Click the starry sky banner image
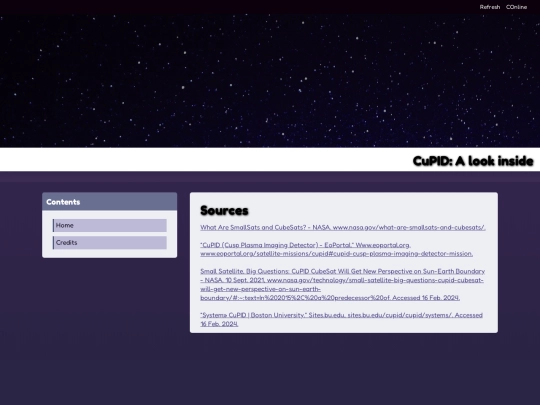The height and width of the screenshot is (405, 540). click(x=270, y=81)
